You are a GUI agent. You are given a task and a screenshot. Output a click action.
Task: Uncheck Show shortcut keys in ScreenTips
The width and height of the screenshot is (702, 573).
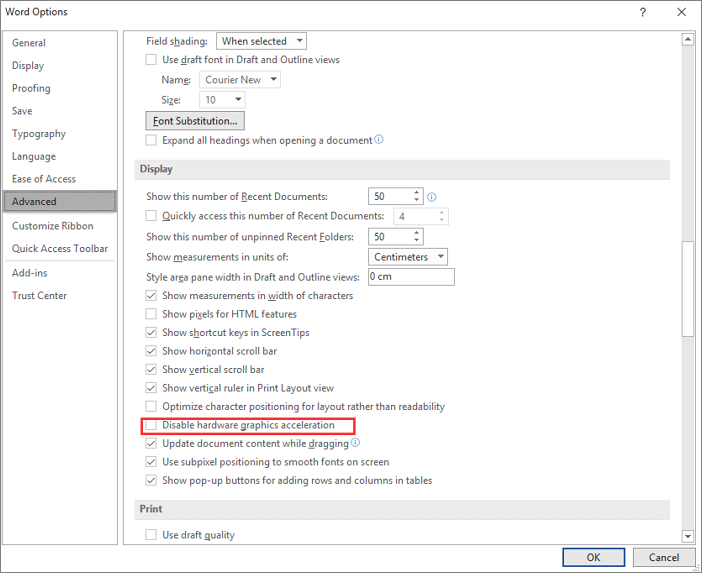tap(151, 333)
